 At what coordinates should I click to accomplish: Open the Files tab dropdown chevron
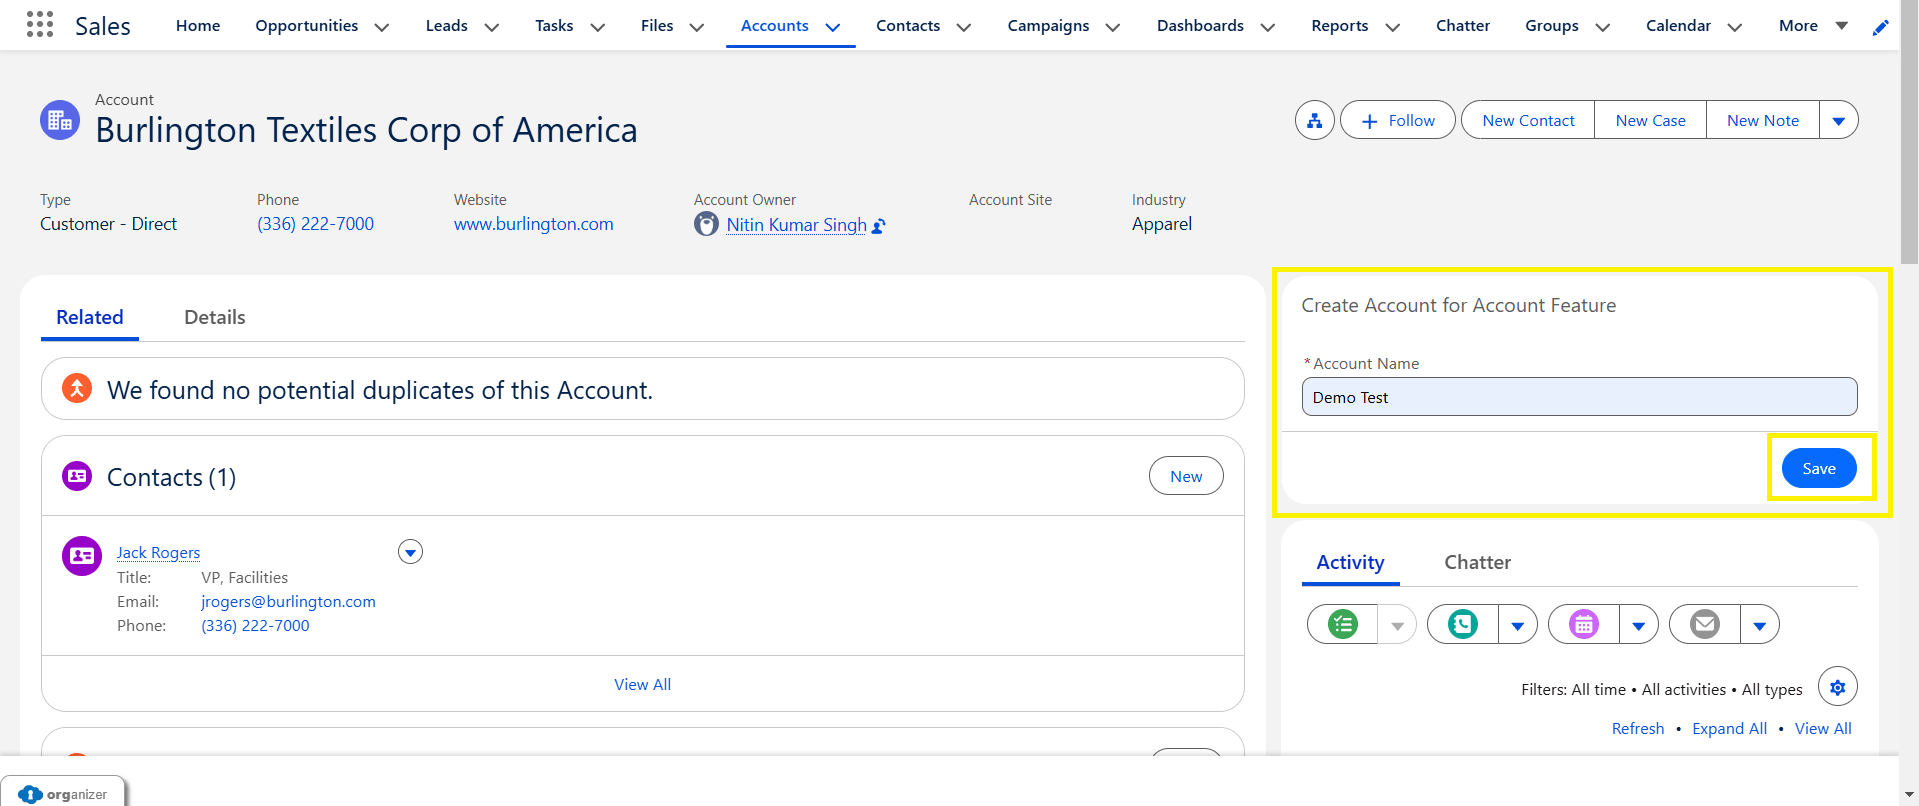[x=696, y=27]
